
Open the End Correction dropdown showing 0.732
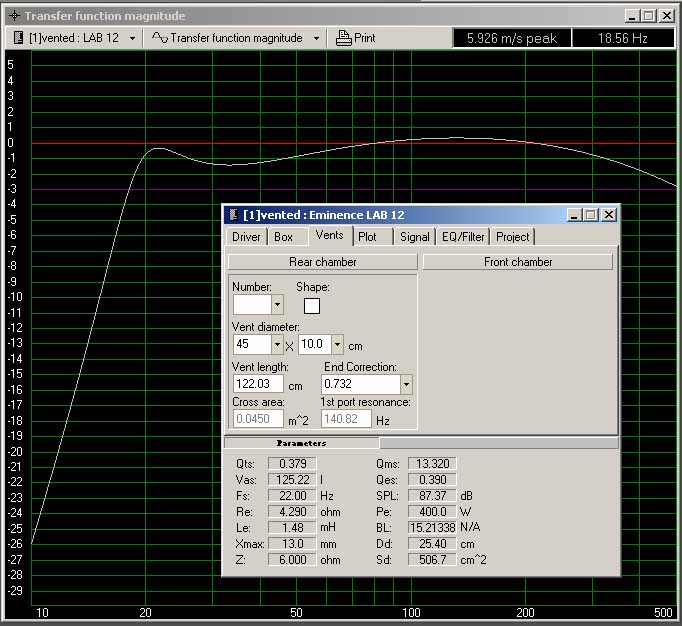(406, 384)
